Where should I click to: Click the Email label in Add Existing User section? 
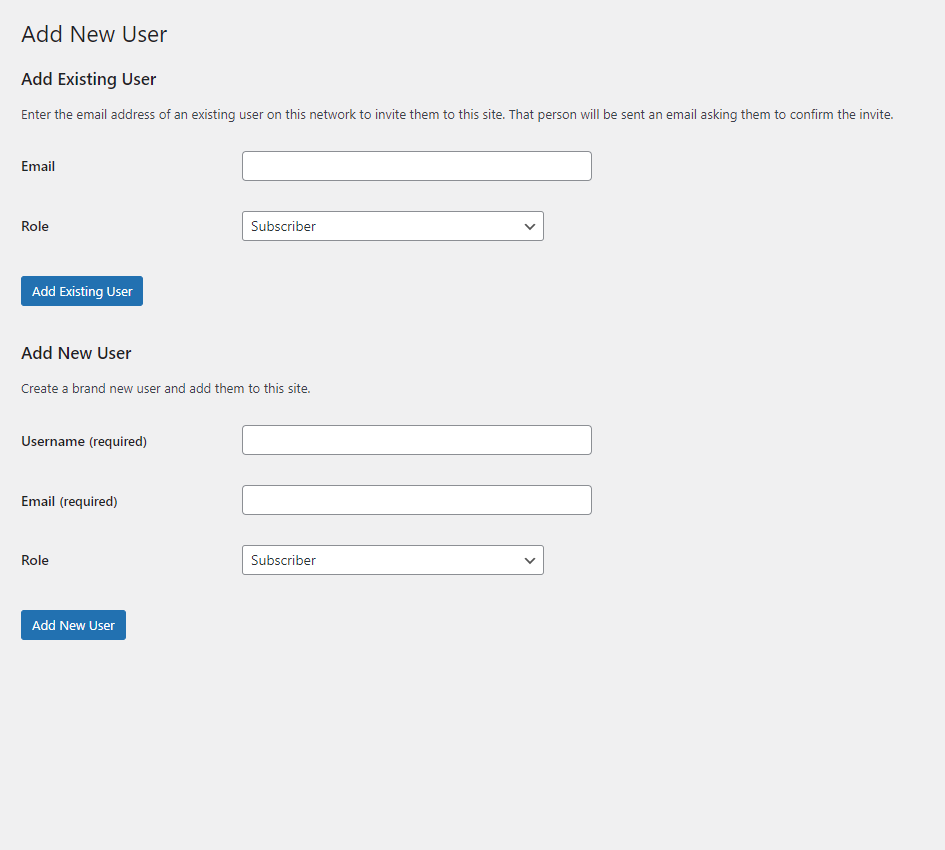pyautogui.click(x=38, y=166)
